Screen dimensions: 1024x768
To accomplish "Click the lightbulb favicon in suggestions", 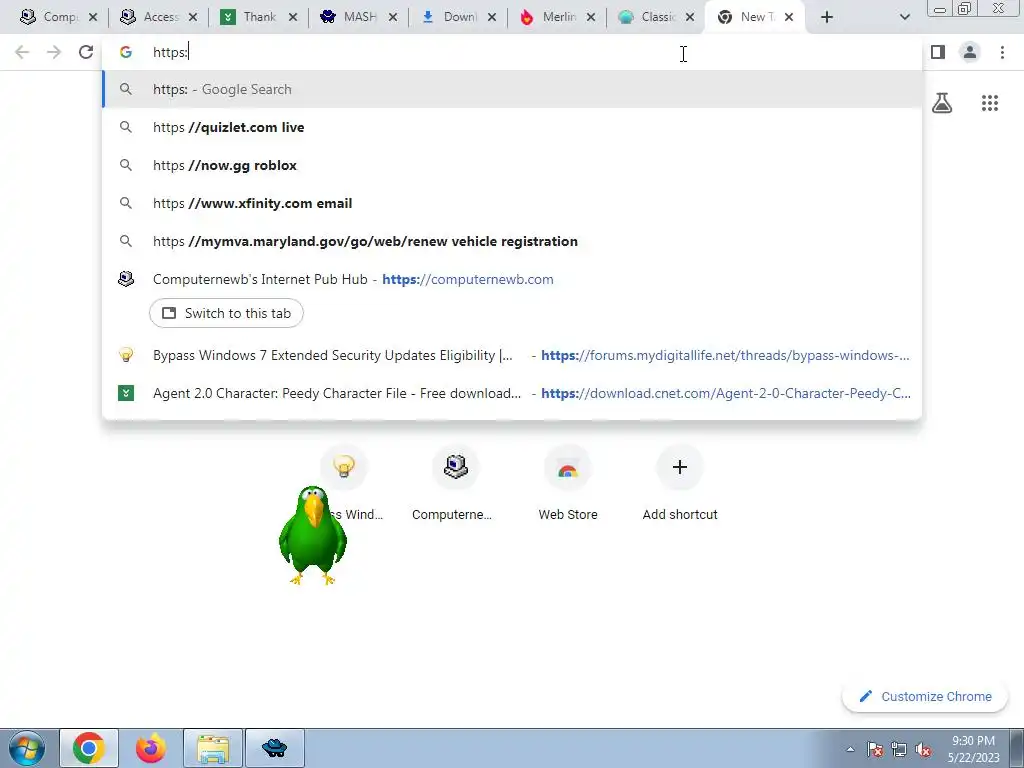I will [126, 355].
